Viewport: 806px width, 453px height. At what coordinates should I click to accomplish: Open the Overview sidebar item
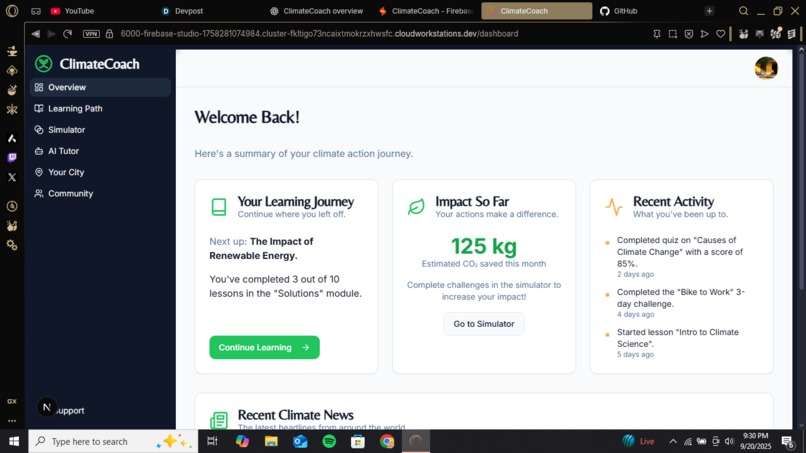(100, 87)
